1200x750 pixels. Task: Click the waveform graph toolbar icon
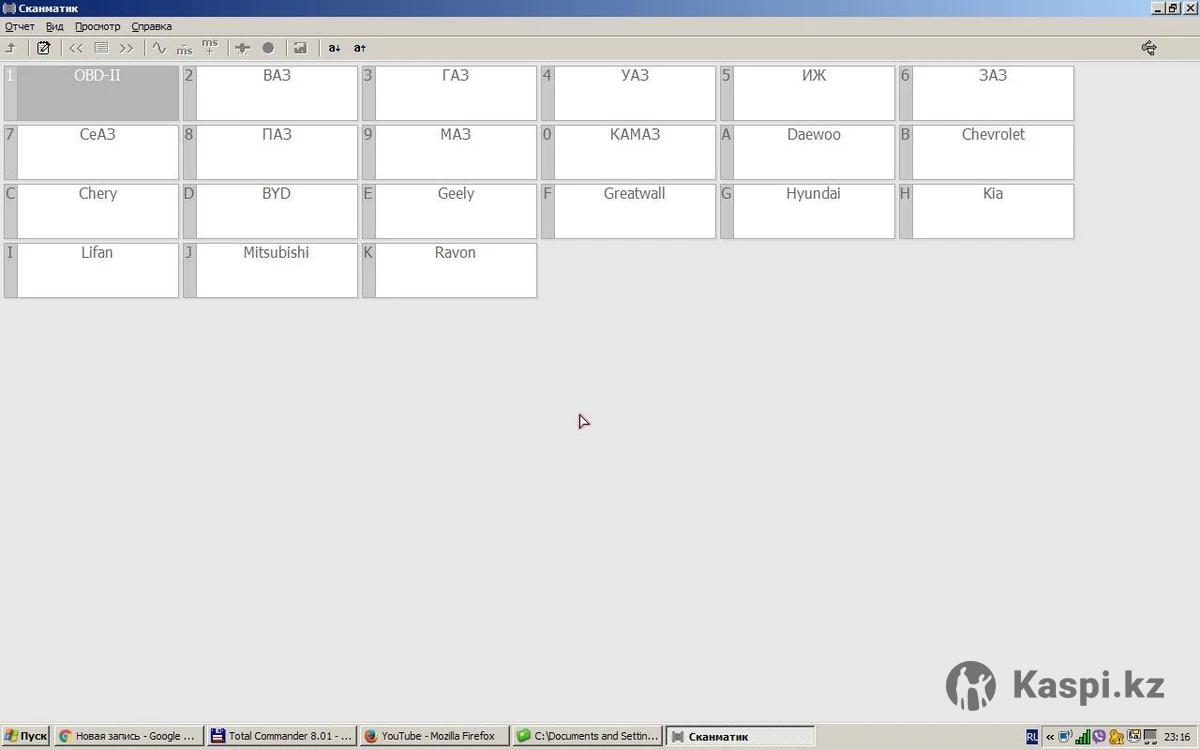(159, 48)
